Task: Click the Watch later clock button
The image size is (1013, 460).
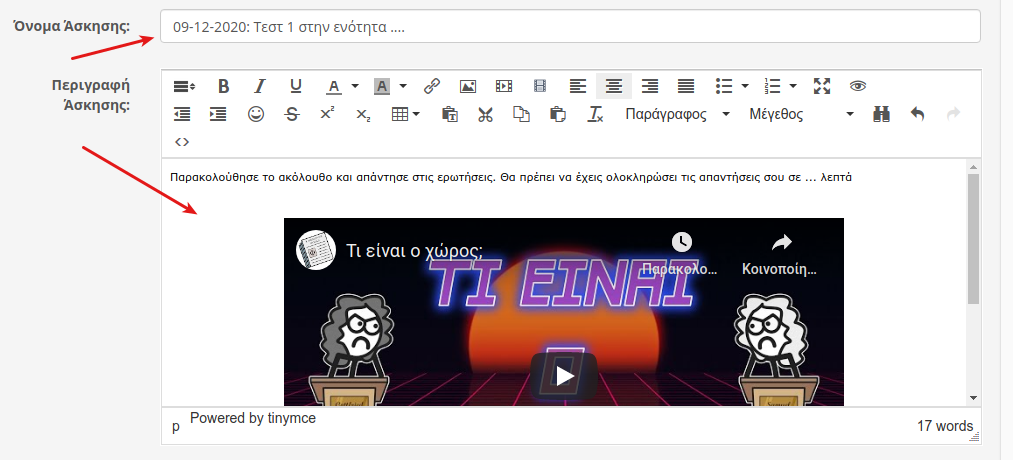Action: click(x=681, y=242)
